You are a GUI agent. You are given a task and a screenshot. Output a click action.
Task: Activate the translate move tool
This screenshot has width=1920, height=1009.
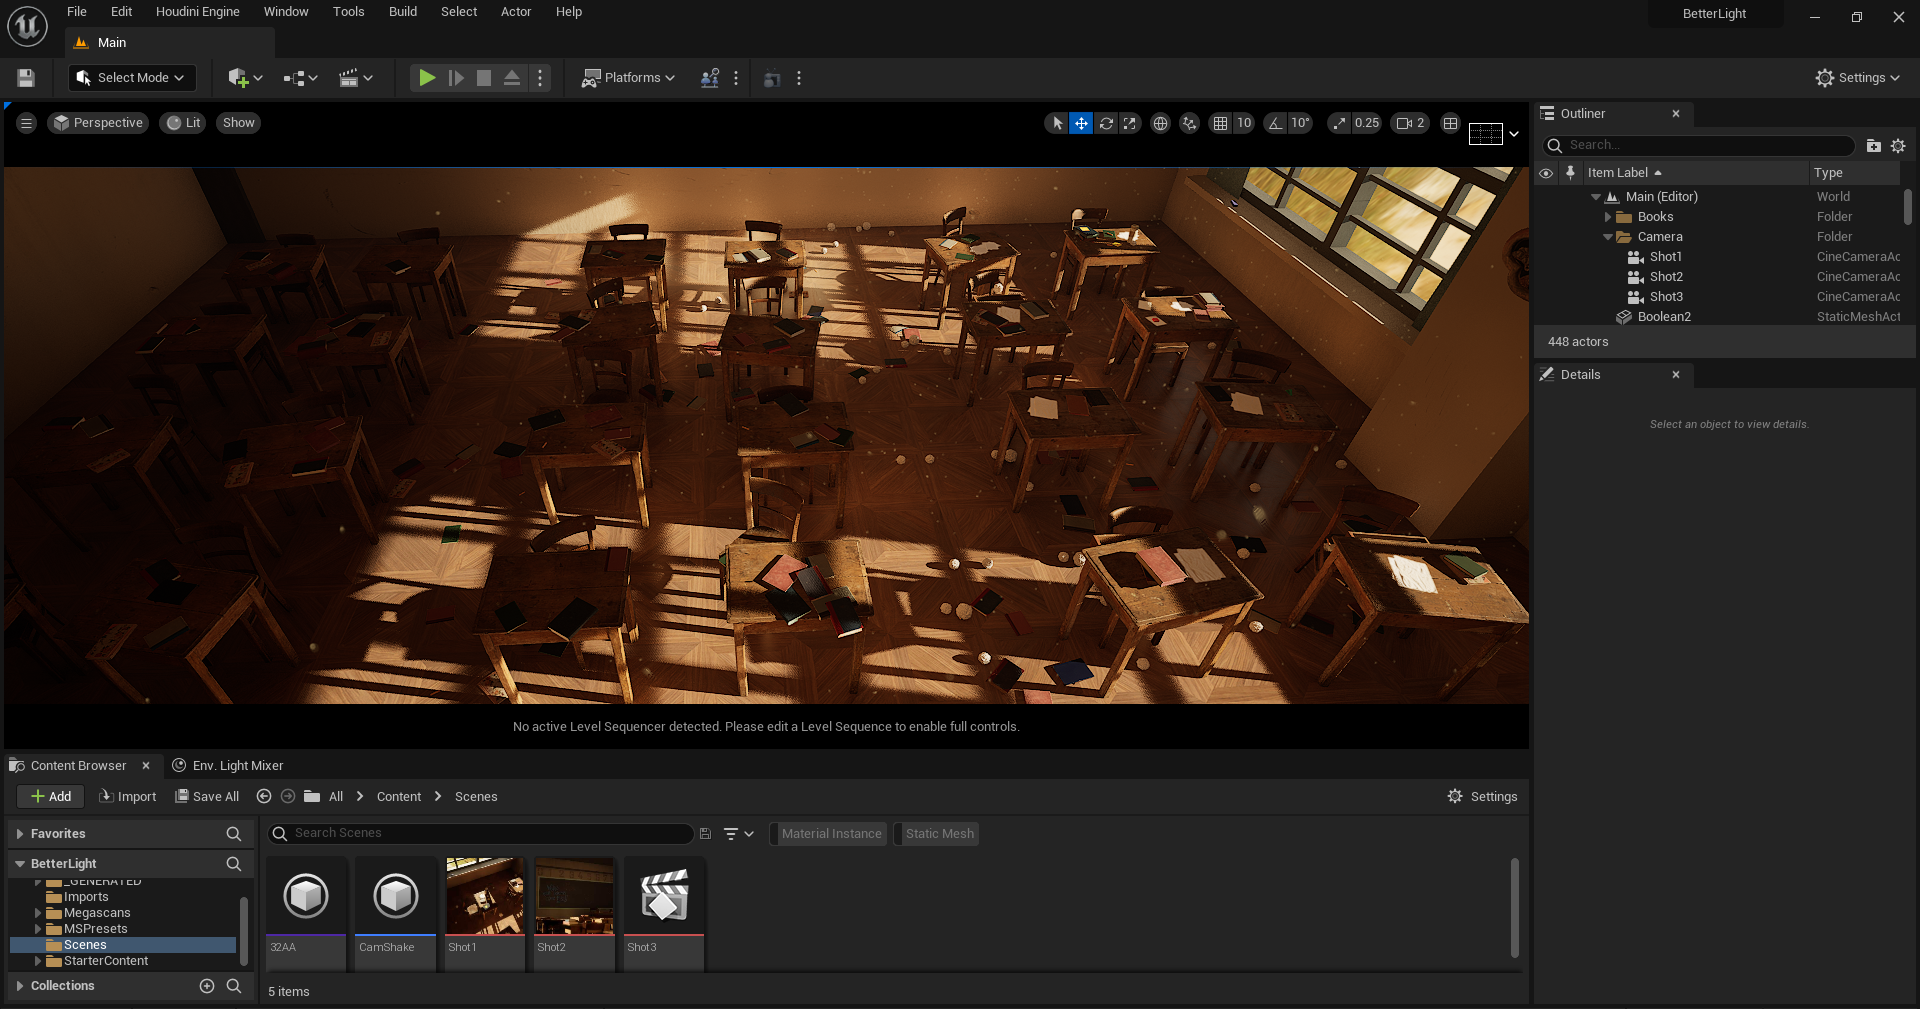coord(1081,123)
